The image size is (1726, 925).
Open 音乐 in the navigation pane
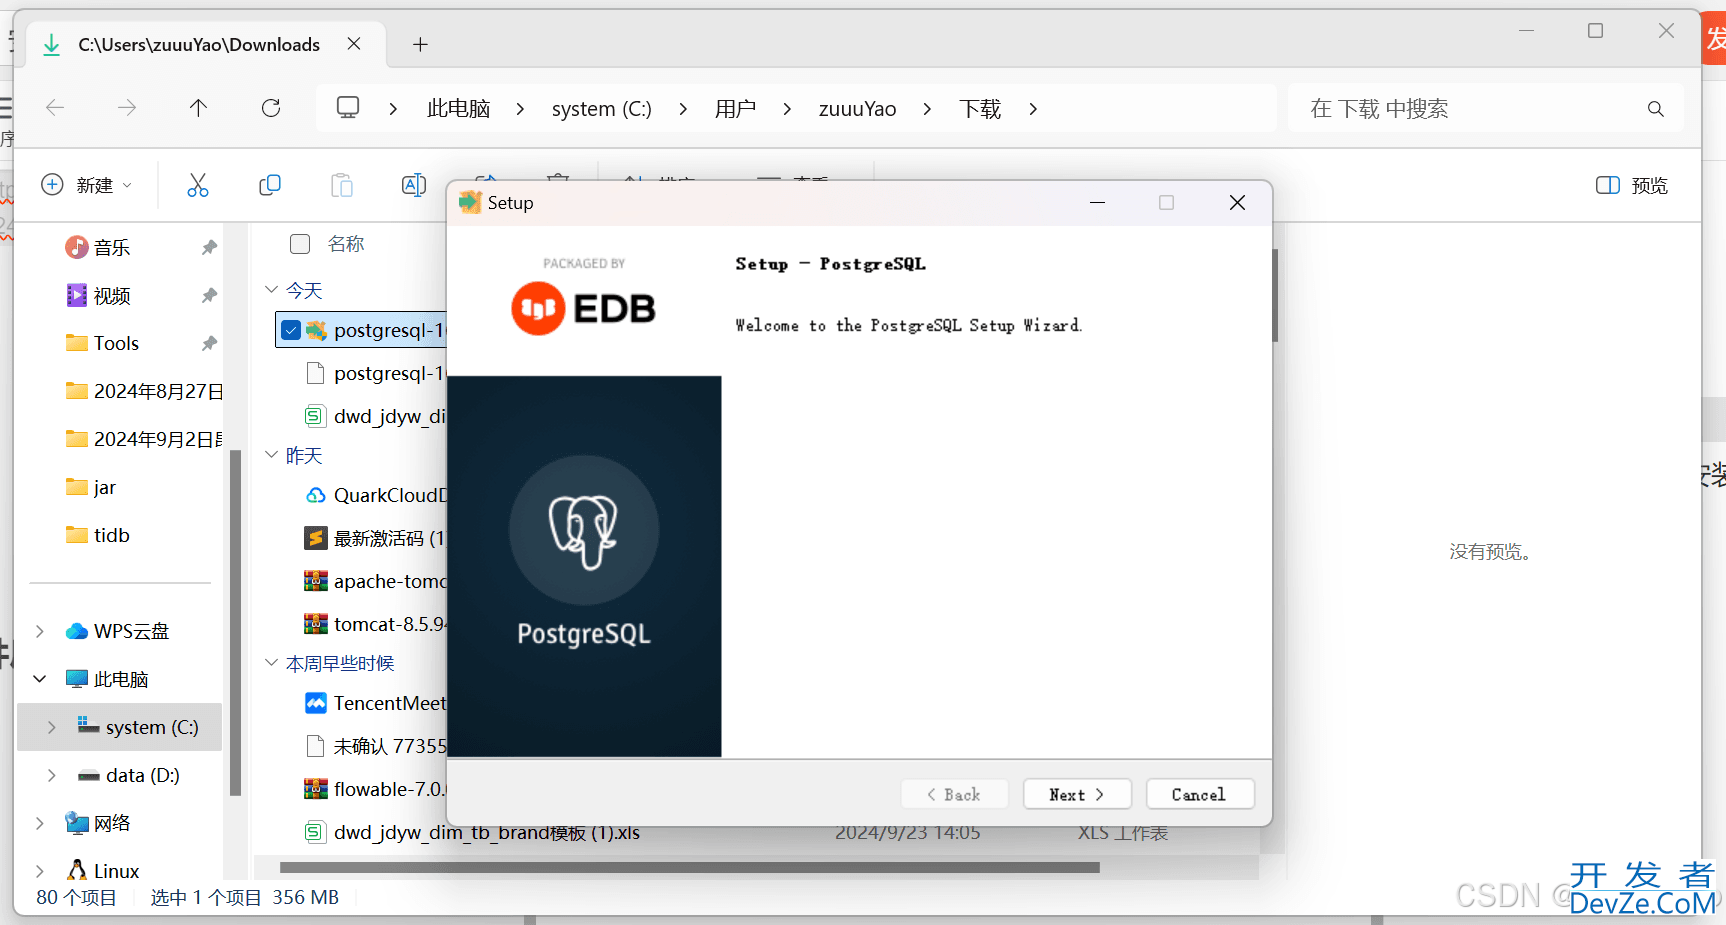[112, 247]
